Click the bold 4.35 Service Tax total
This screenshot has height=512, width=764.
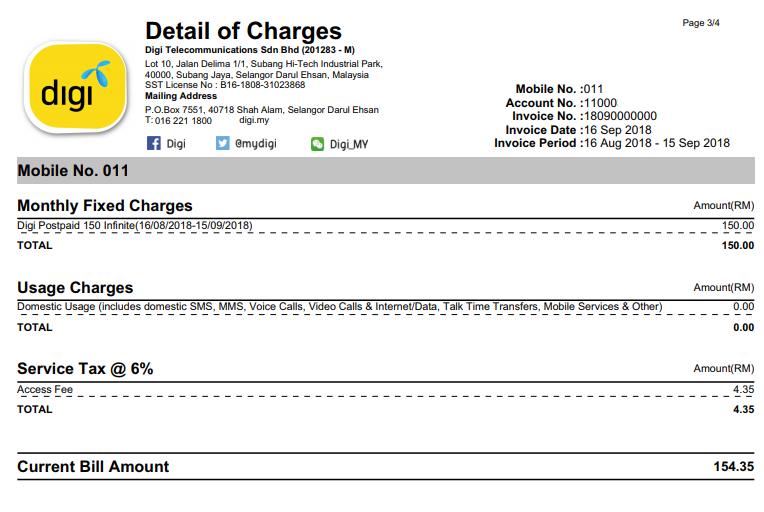pos(744,410)
